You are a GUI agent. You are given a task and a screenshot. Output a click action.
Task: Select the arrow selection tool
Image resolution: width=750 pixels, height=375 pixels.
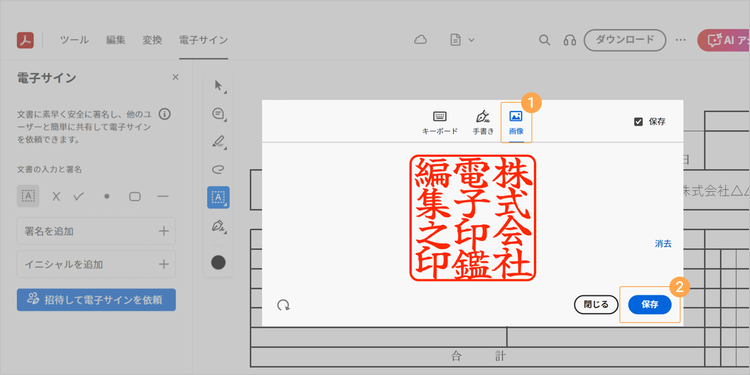coord(218,86)
